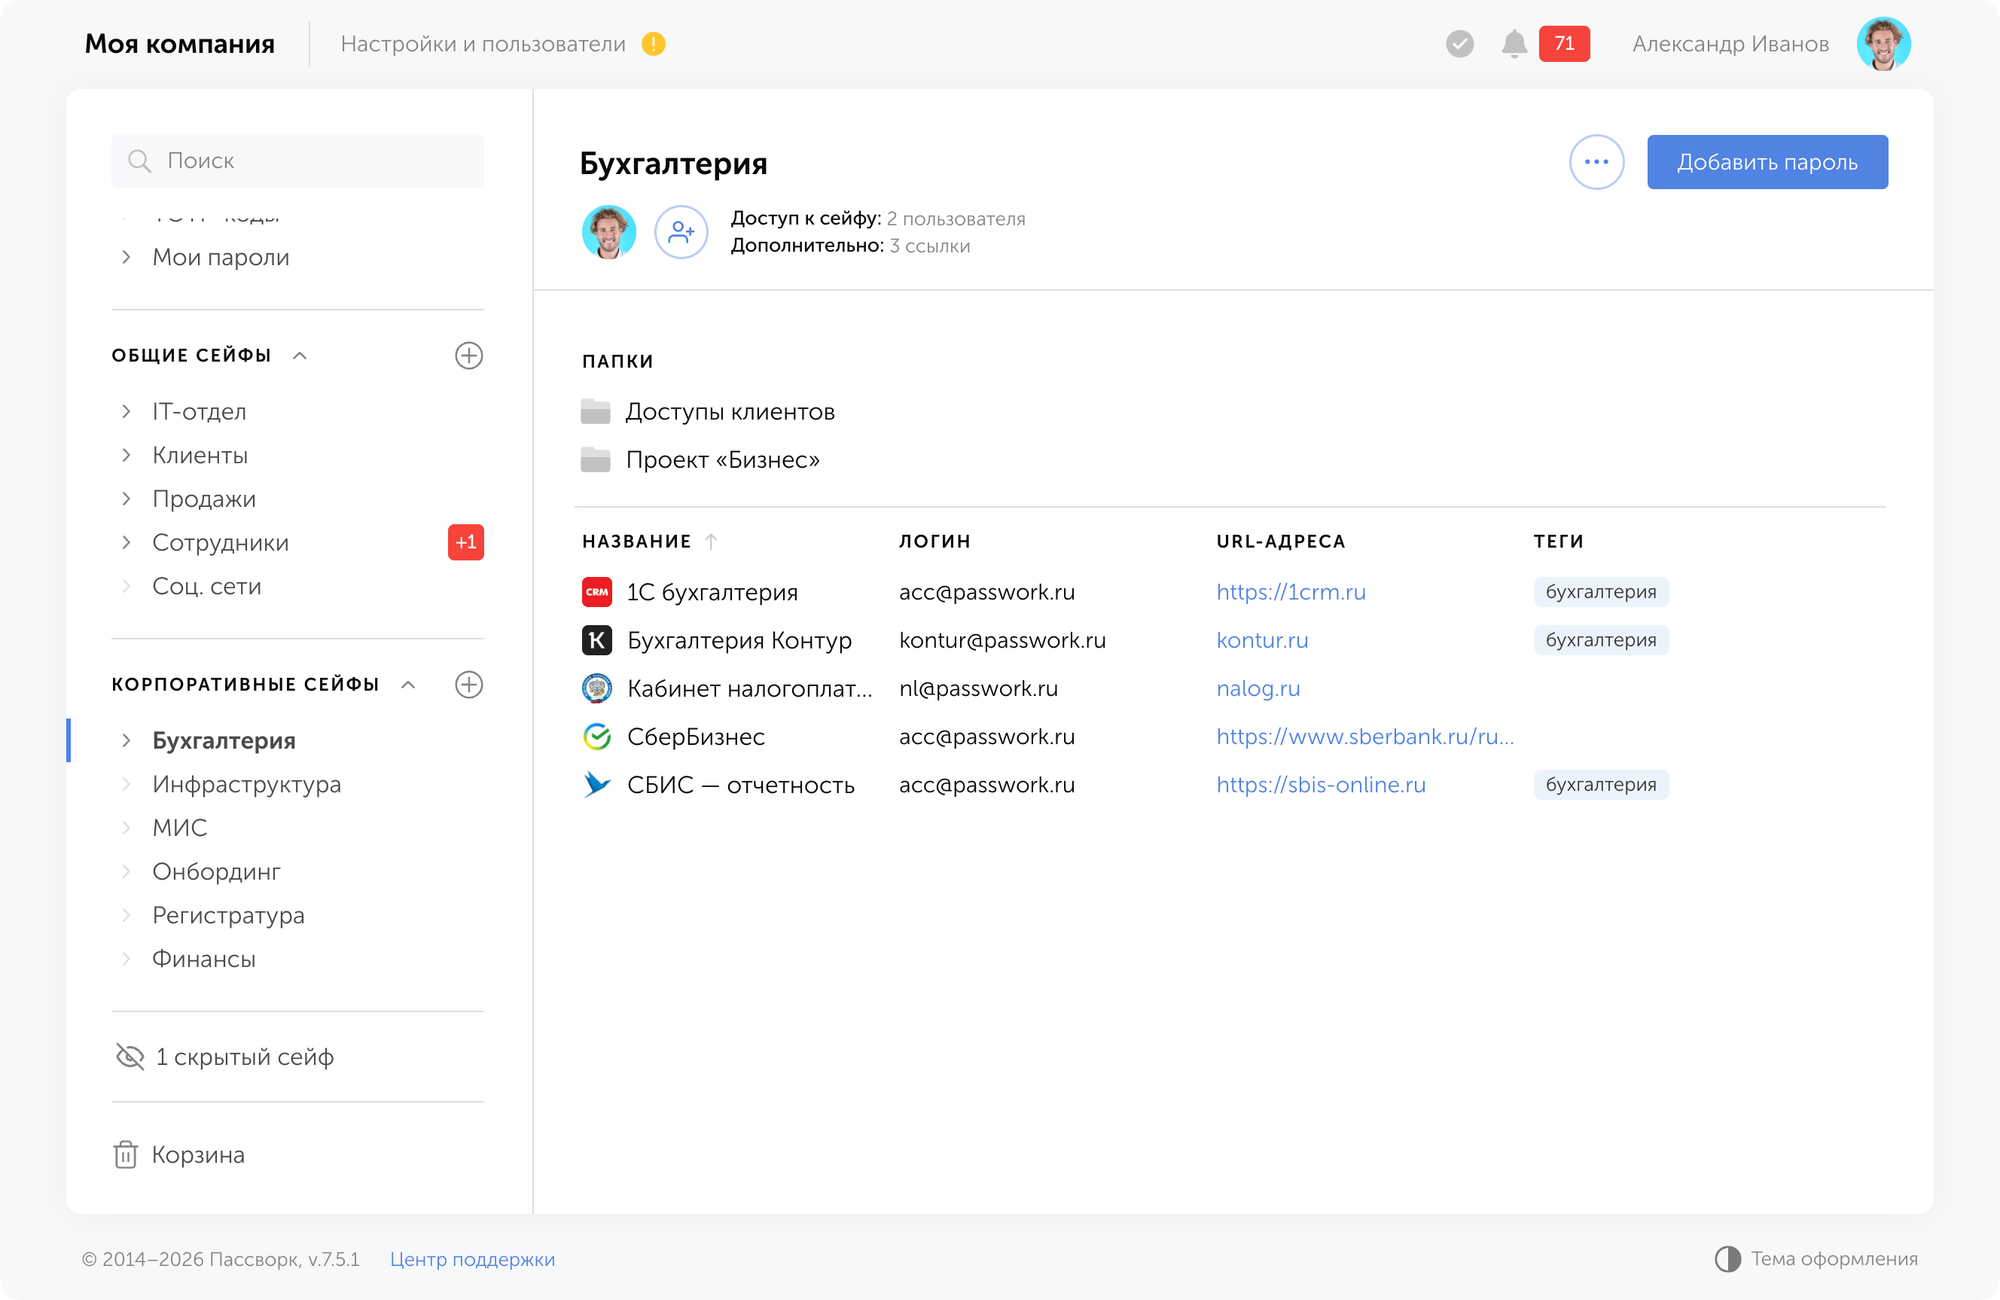
Task: Collapse the Общие сейфы section
Action: (299, 356)
